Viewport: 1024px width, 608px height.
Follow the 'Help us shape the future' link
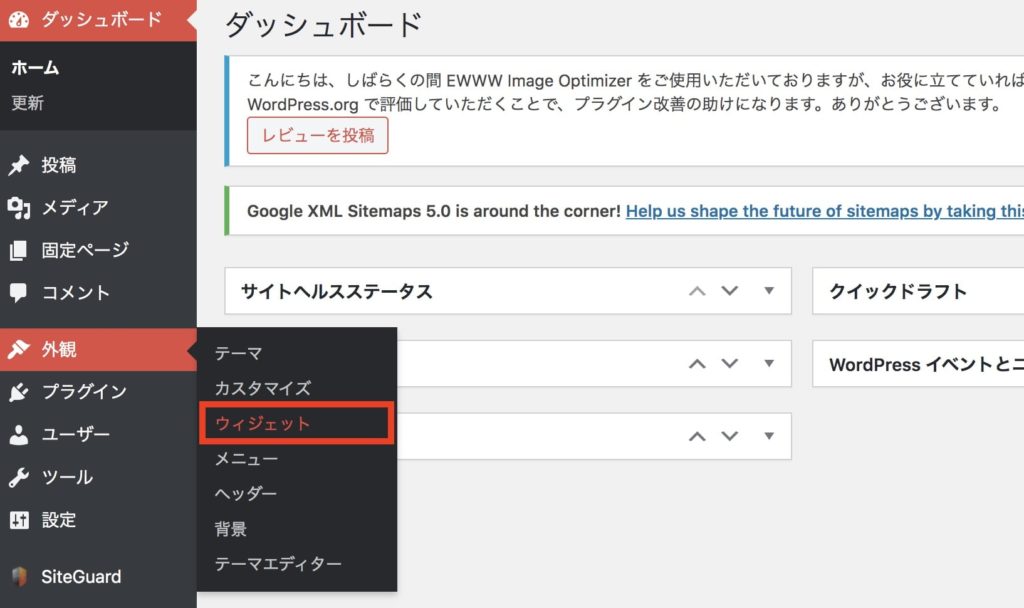tap(825, 211)
